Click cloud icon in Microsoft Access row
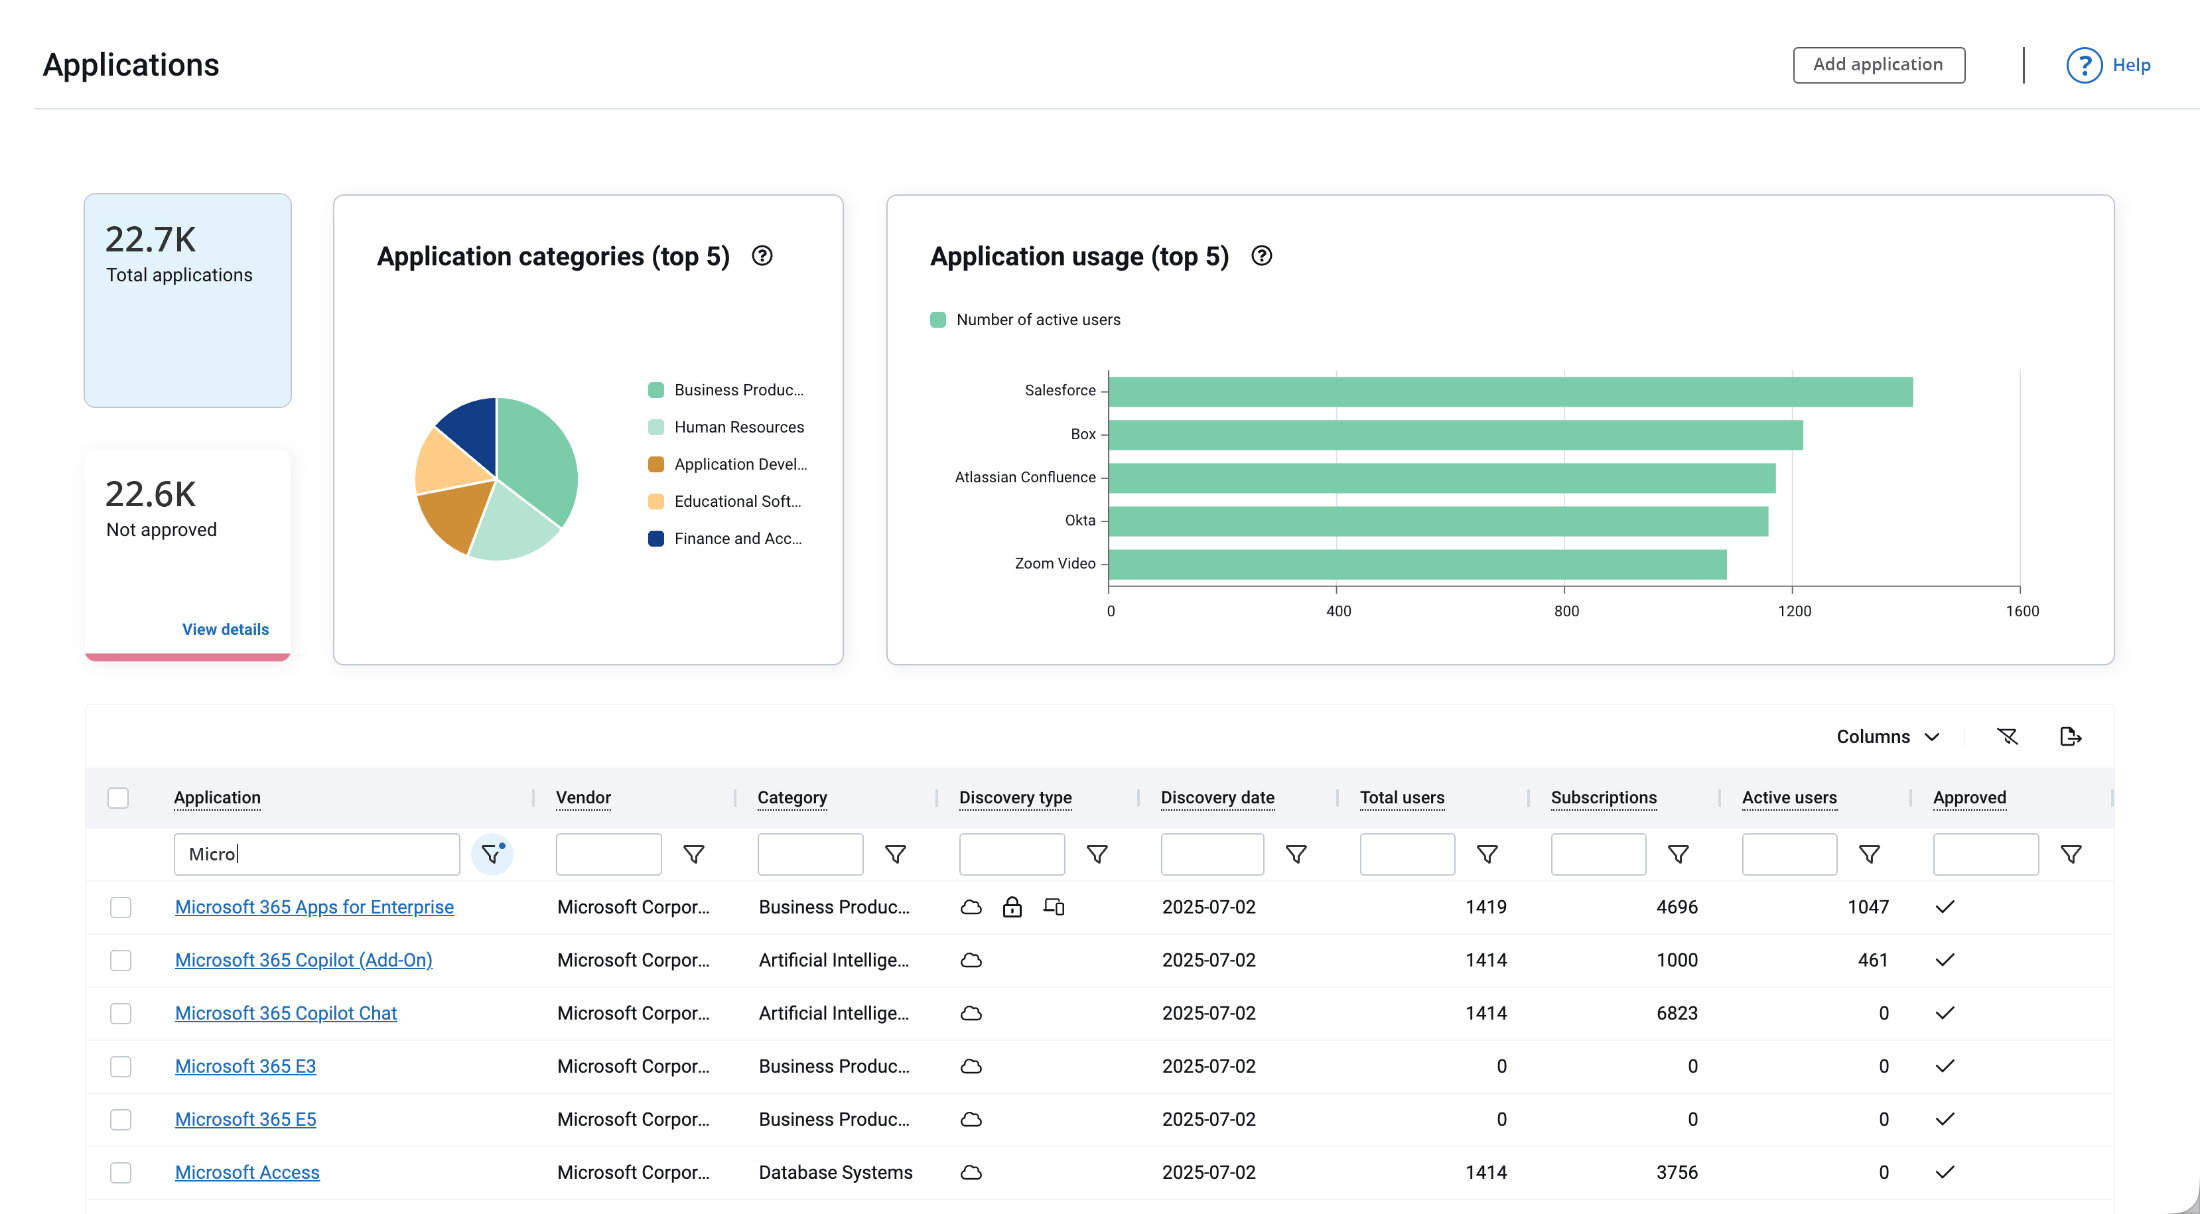The width and height of the screenshot is (2200, 1214). [971, 1172]
